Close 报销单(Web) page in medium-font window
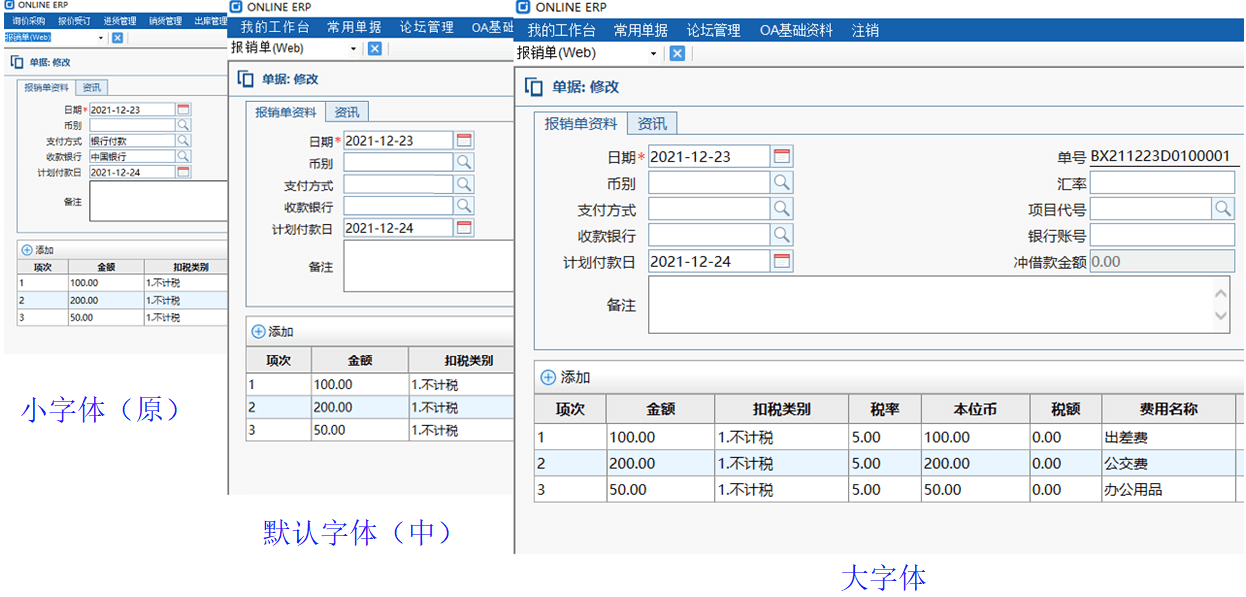This screenshot has width=1246, height=597. point(374,48)
